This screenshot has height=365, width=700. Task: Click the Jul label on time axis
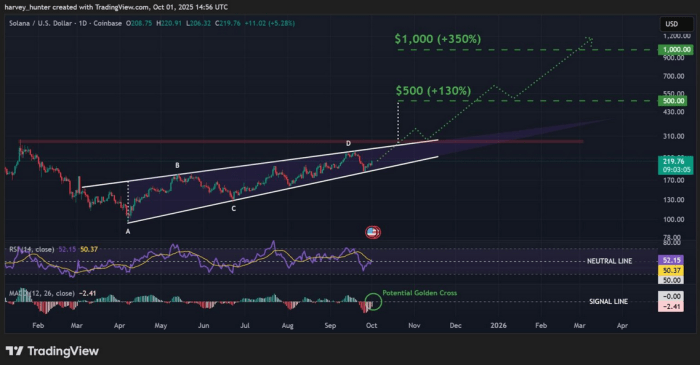coord(245,326)
